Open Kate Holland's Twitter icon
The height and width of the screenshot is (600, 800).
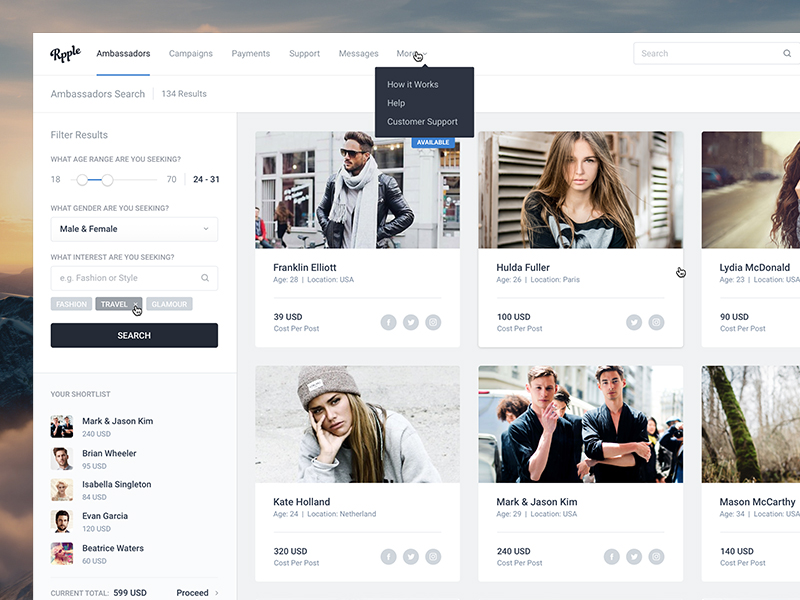coord(410,557)
